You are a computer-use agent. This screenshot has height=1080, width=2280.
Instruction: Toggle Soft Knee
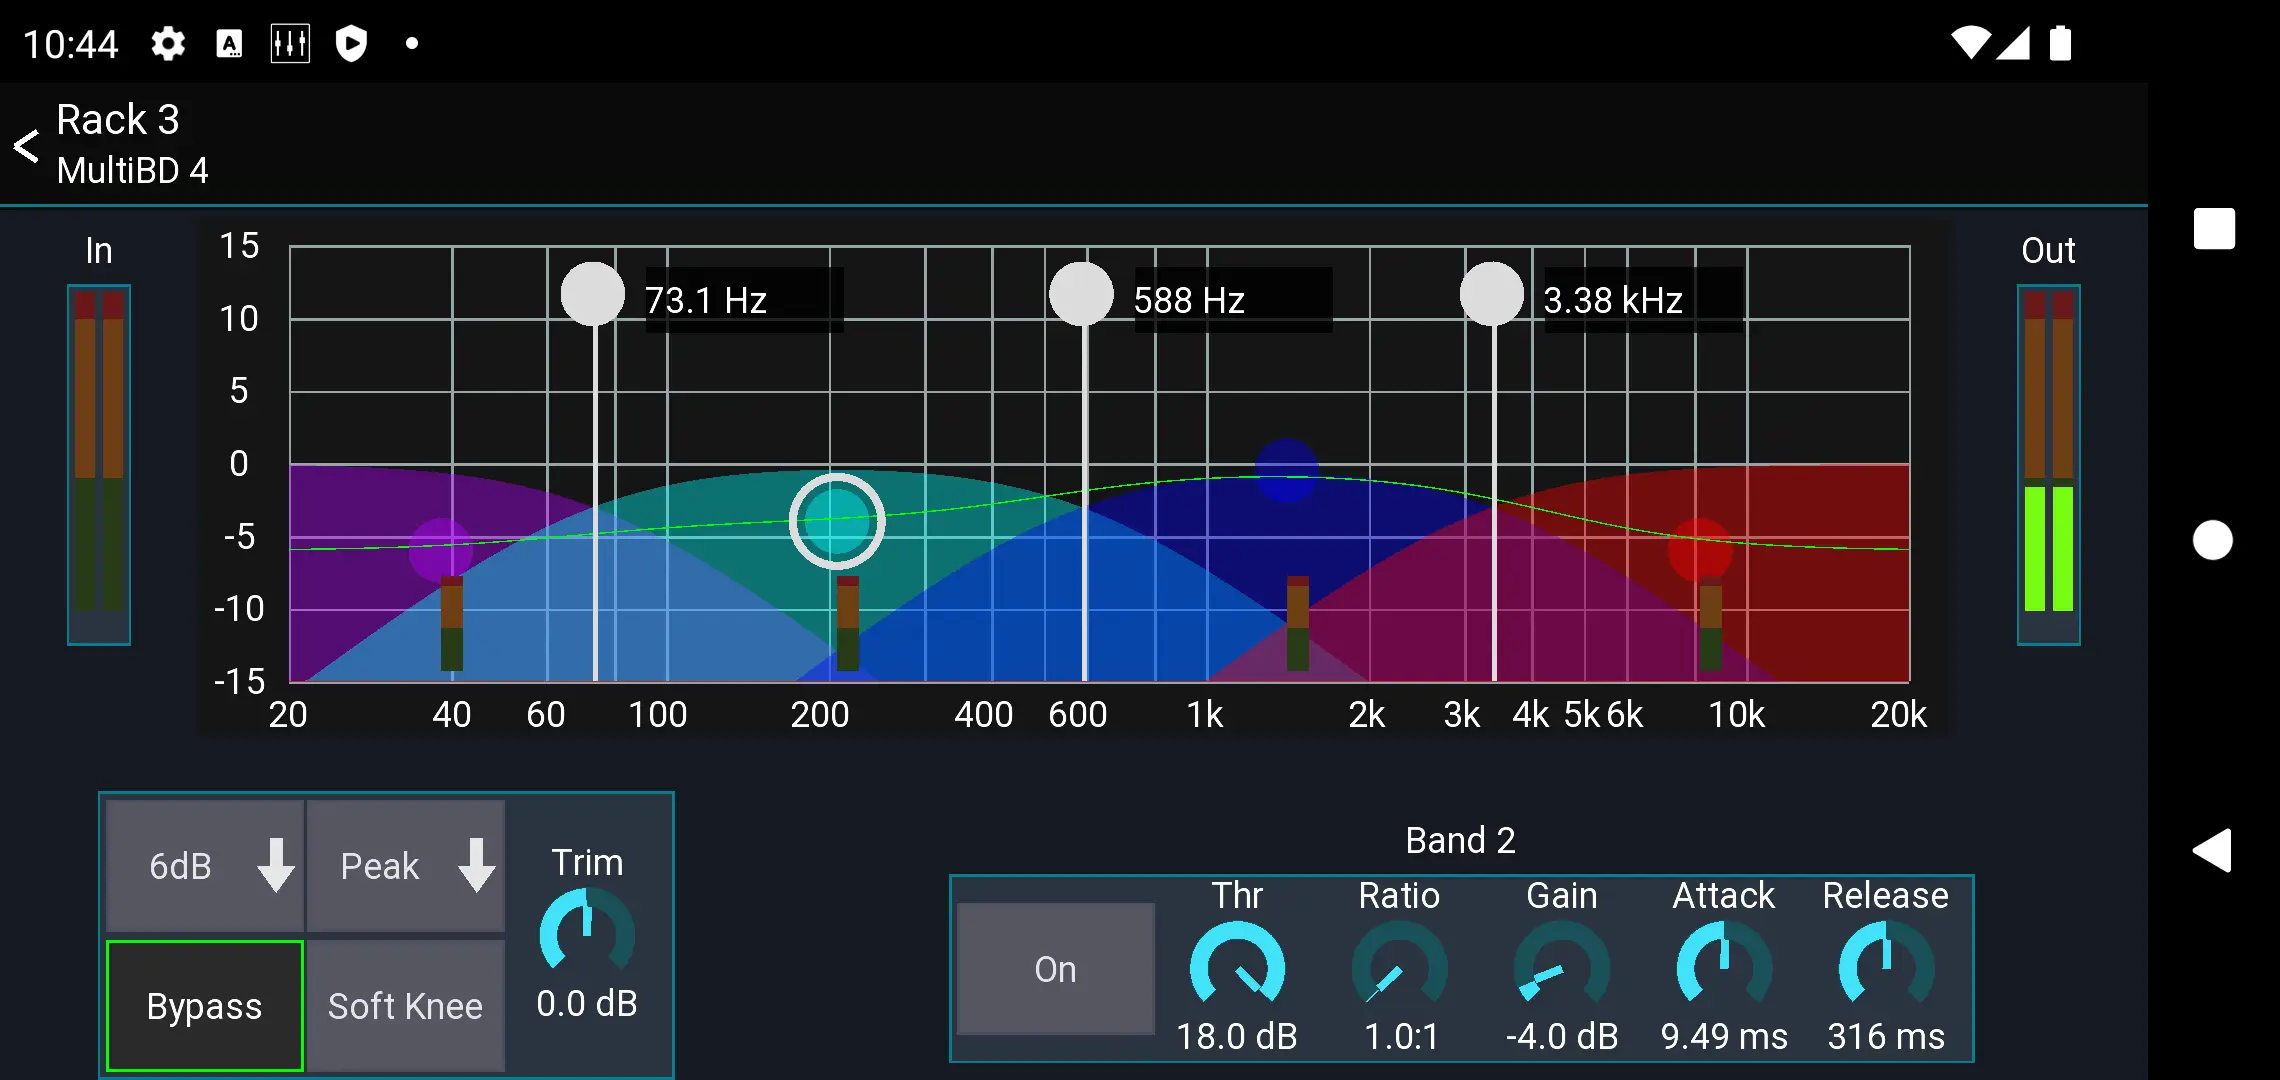coord(405,1006)
